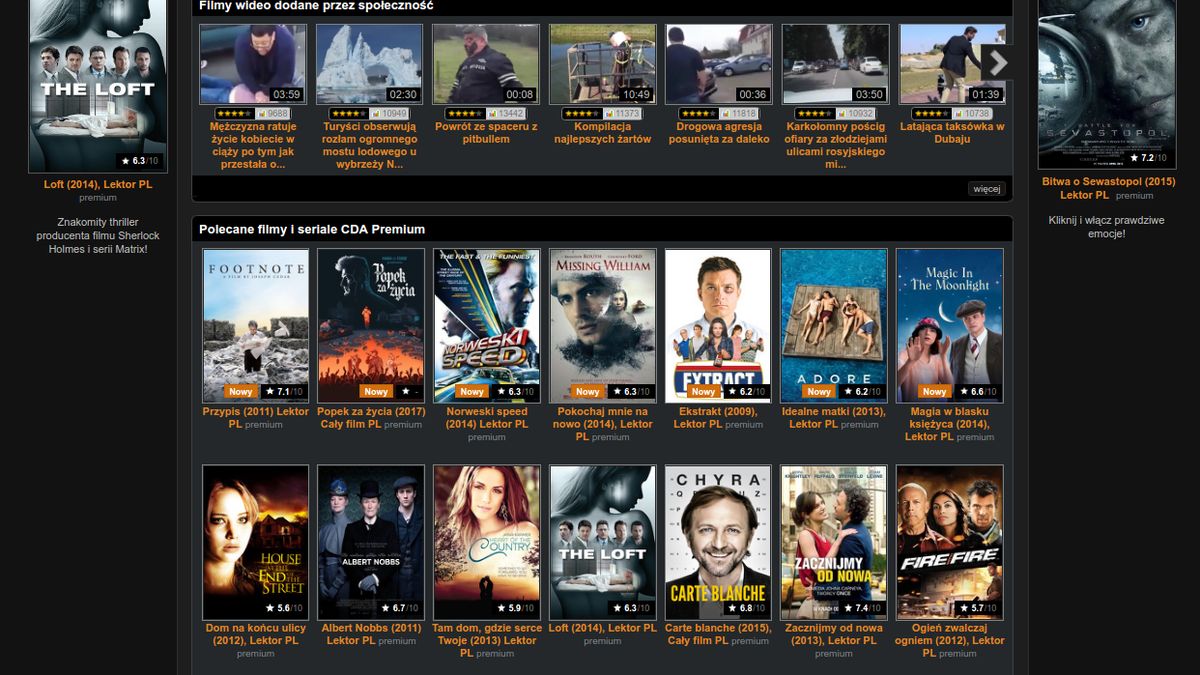Open Norweski Speed movie poster
Image resolution: width=1200 pixels, height=675 pixels.
pyautogui.click(x=487, y=325)
